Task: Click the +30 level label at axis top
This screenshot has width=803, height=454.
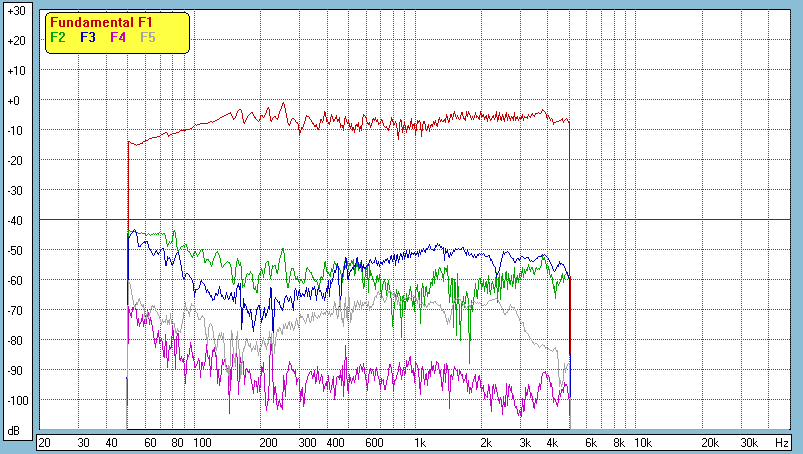Action: [x=15, y=11]
